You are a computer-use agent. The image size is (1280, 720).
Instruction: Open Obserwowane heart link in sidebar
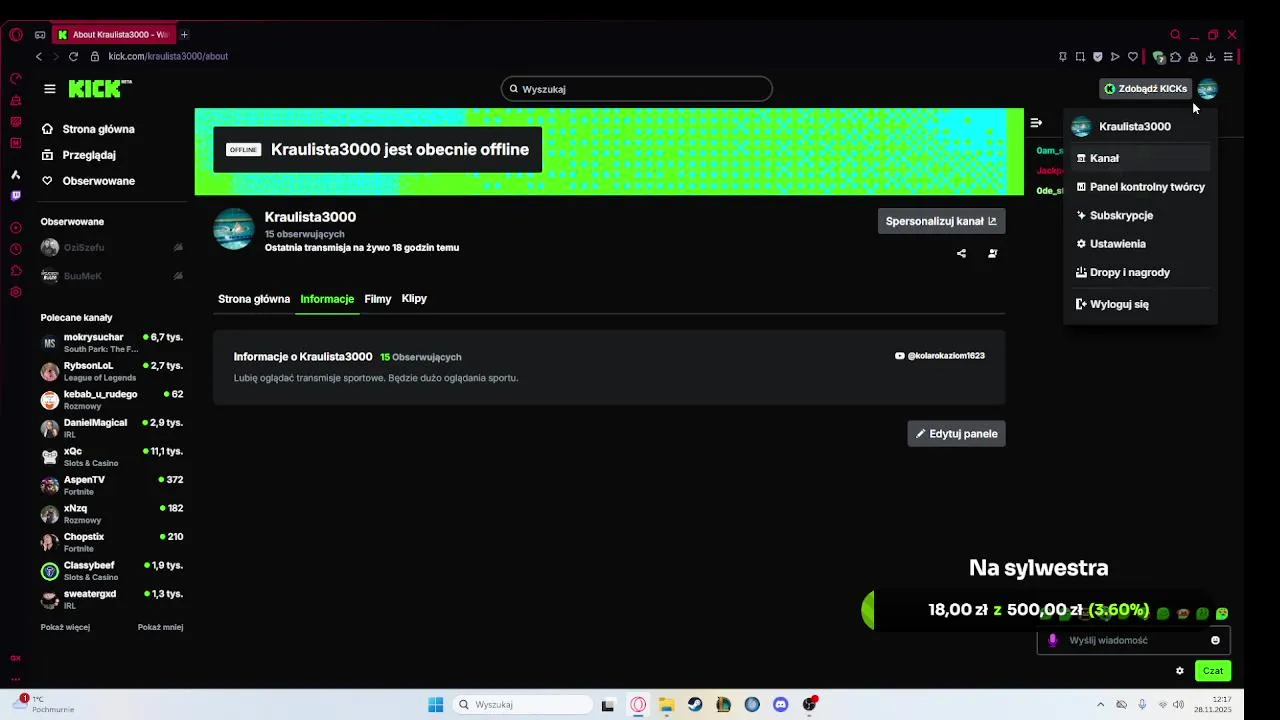88,181
